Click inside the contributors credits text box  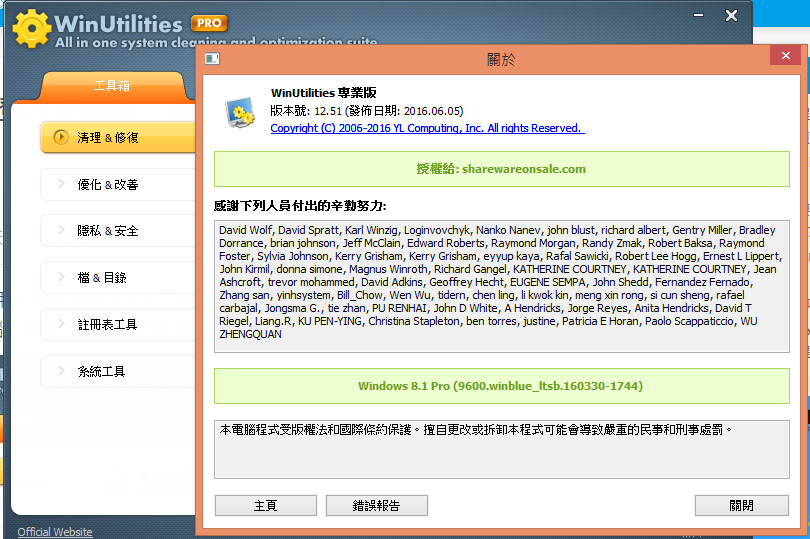(x=502, y=286)
